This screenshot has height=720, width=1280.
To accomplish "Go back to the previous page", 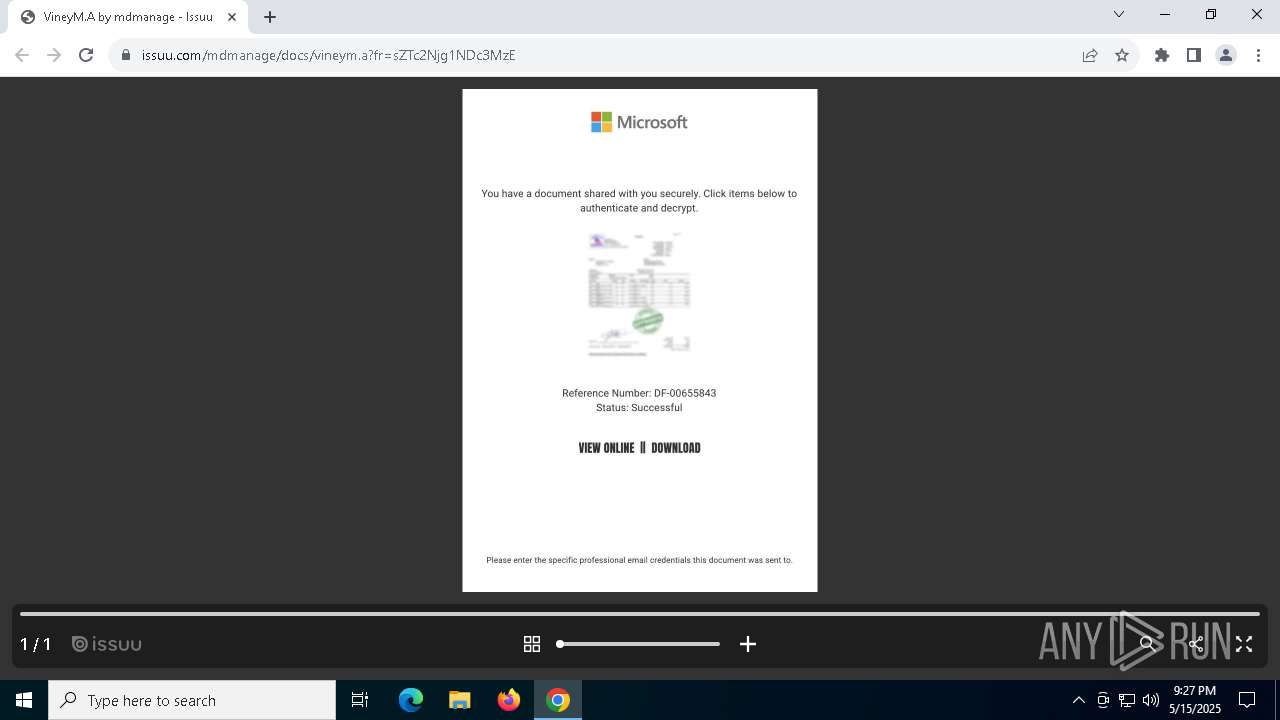I will [x=22, y=55].
